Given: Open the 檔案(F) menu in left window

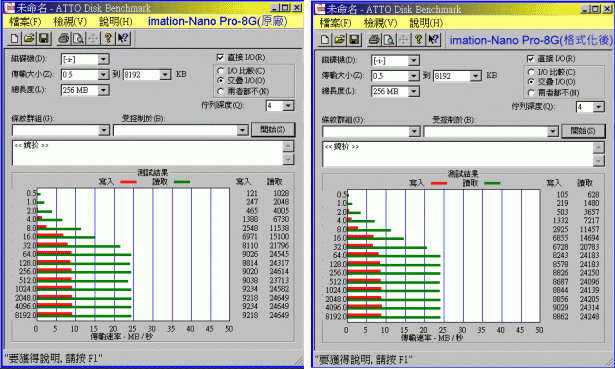Looking at the screenshot, I should click(25, 22).
